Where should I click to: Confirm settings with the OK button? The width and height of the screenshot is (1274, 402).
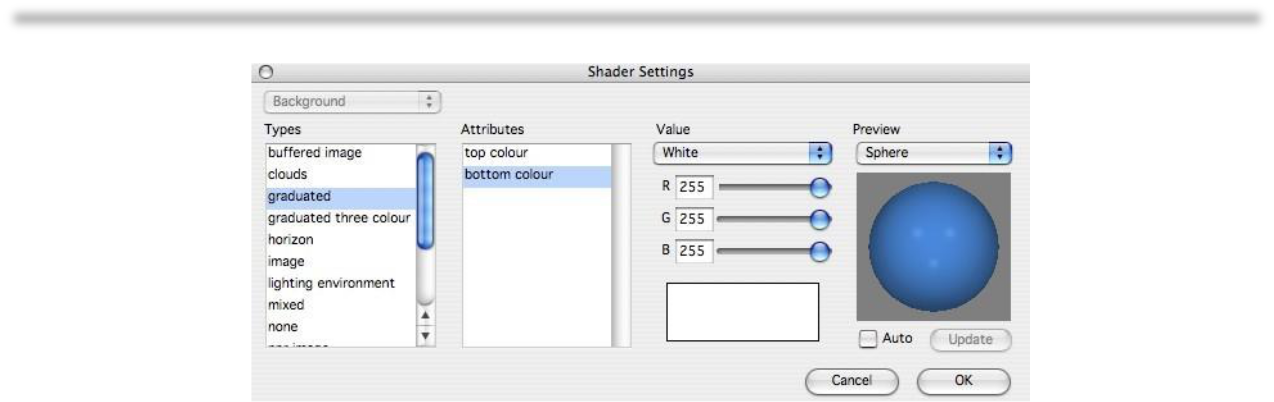965,380
